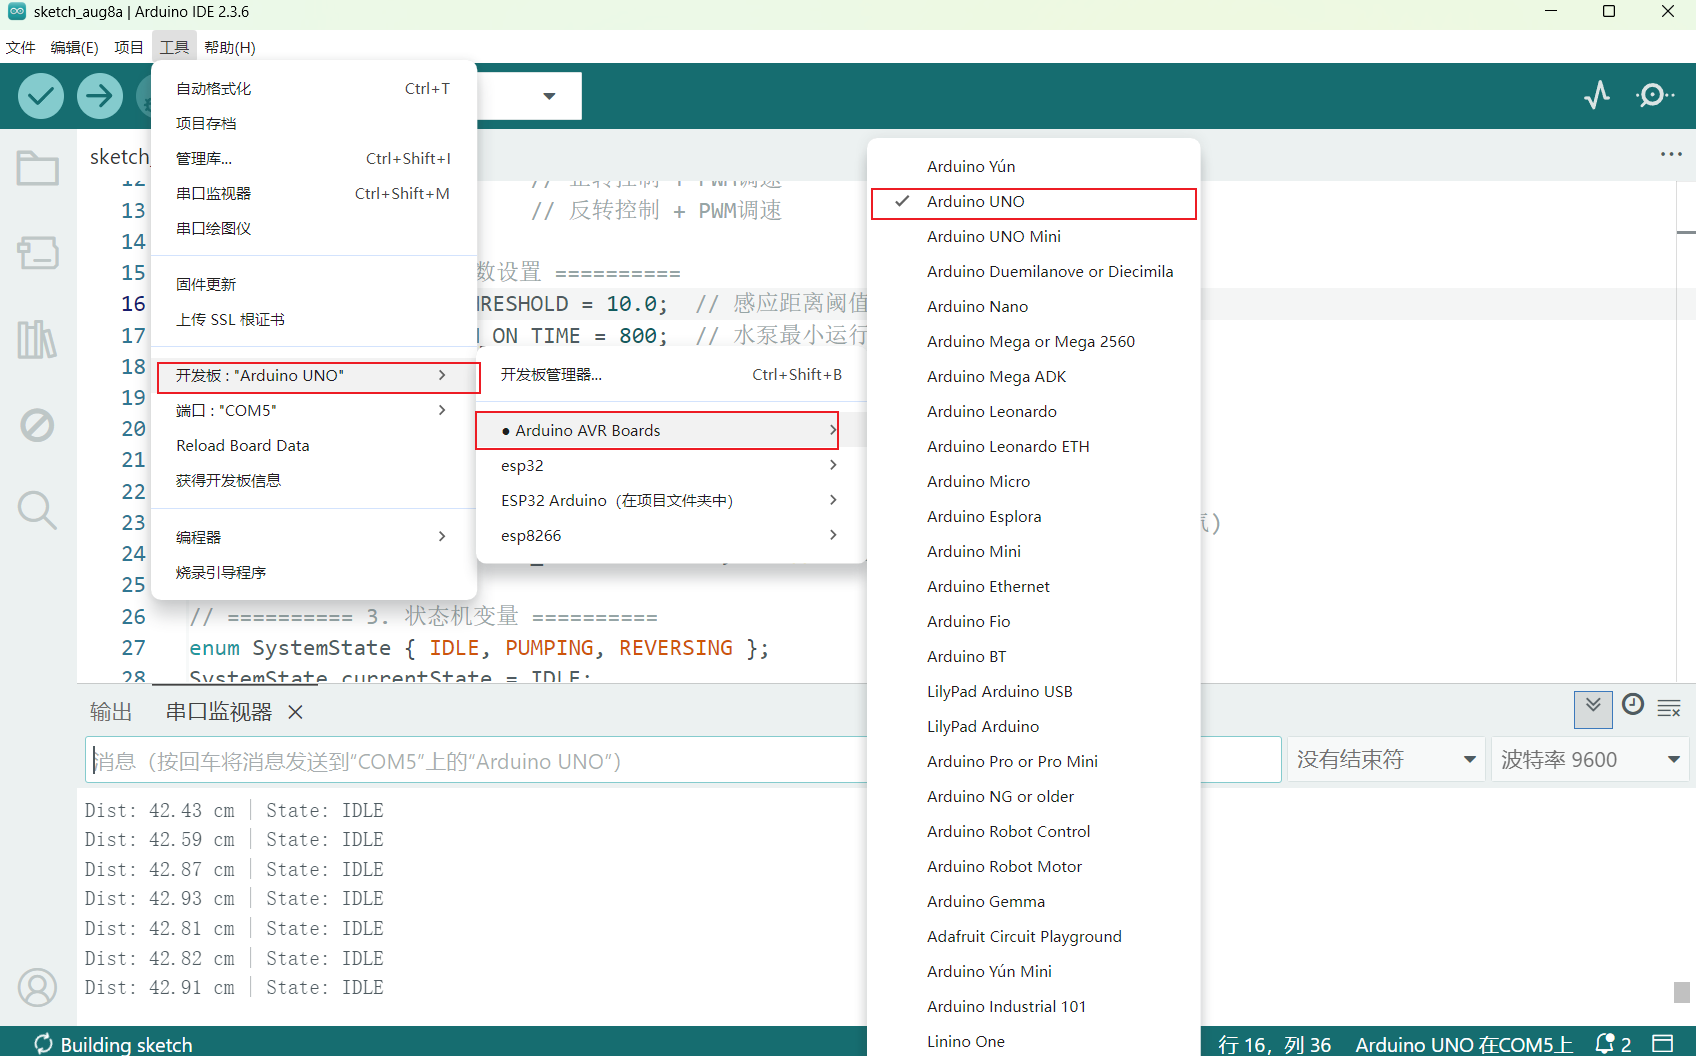Viewport: 1696px width, 1056px height.
Task: Open the Boards Manager sidebar icon
Action: point(38,253)
